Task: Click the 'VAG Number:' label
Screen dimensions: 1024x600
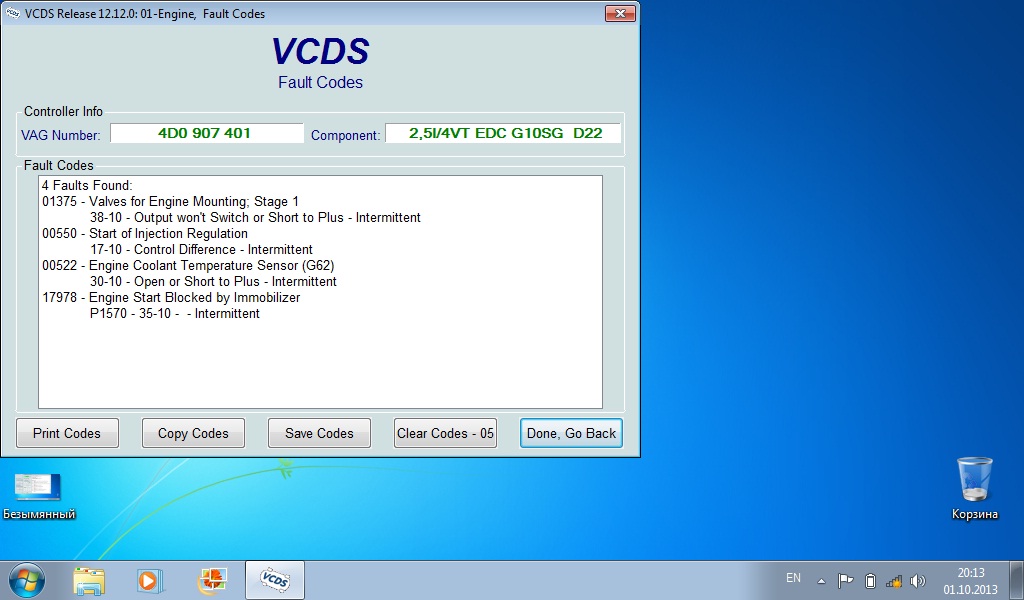Action: pyautogui.click(x=61, y=135)
